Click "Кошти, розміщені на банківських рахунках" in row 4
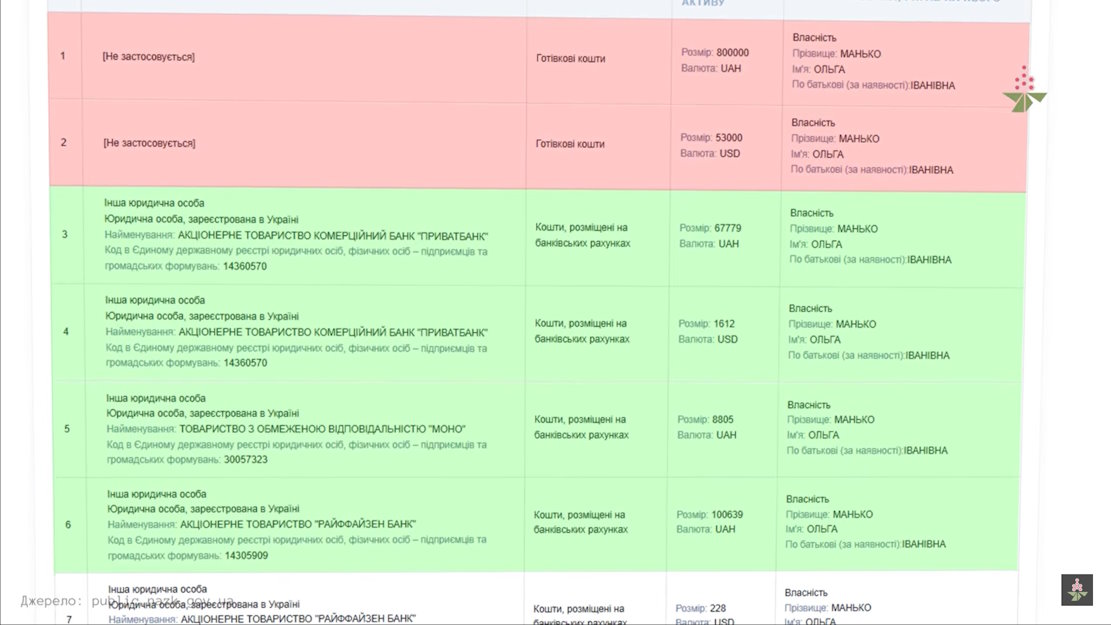This screenshot has width=1111, height=625. coord(581,331)
